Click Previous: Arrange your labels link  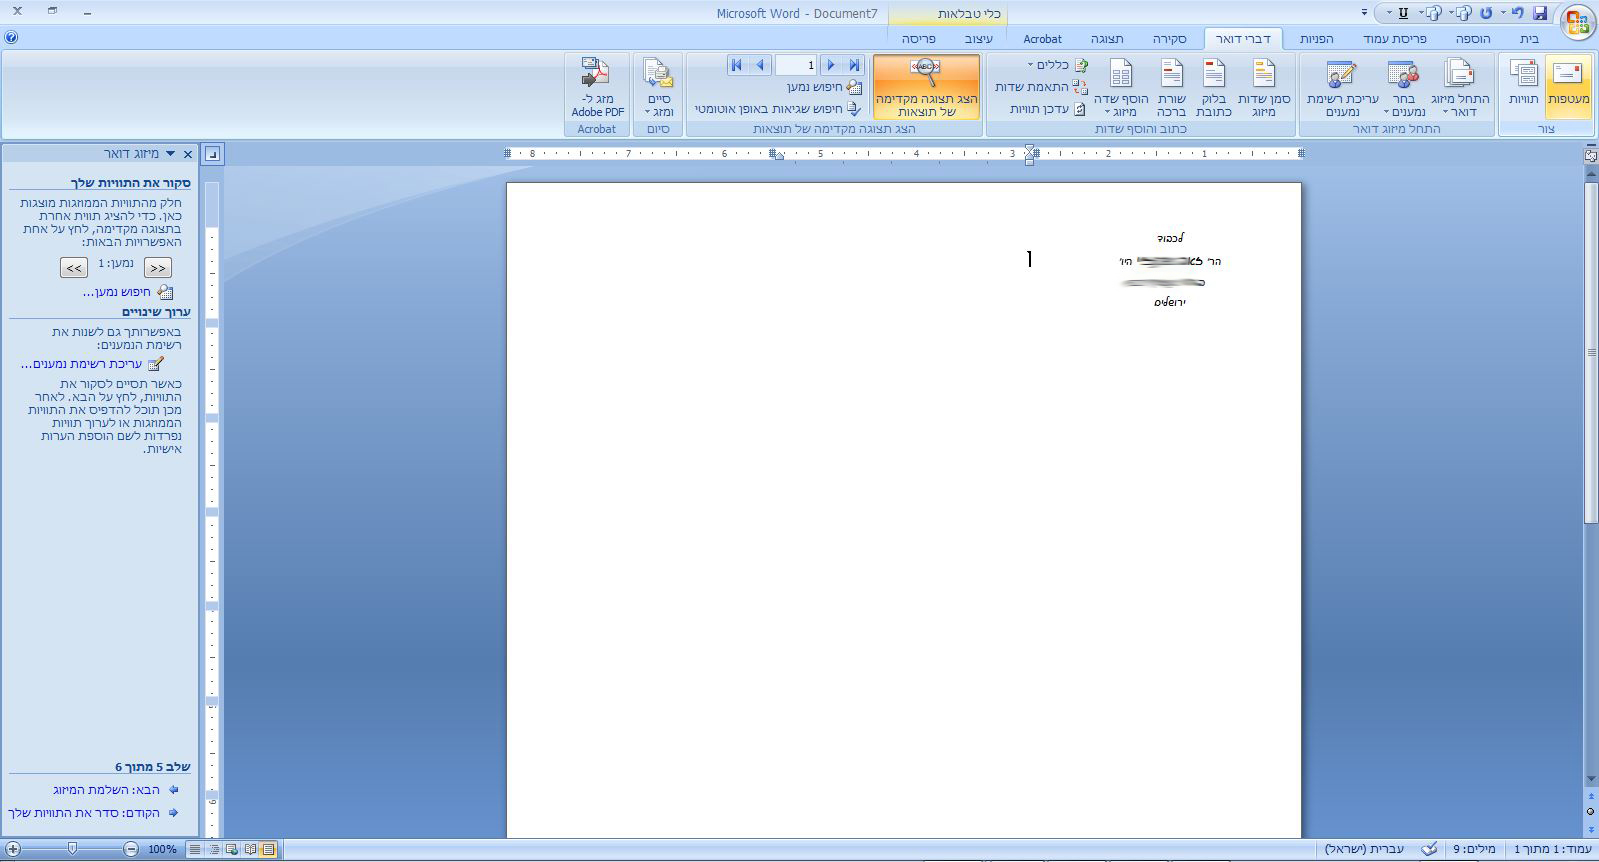tap(84, 813)
